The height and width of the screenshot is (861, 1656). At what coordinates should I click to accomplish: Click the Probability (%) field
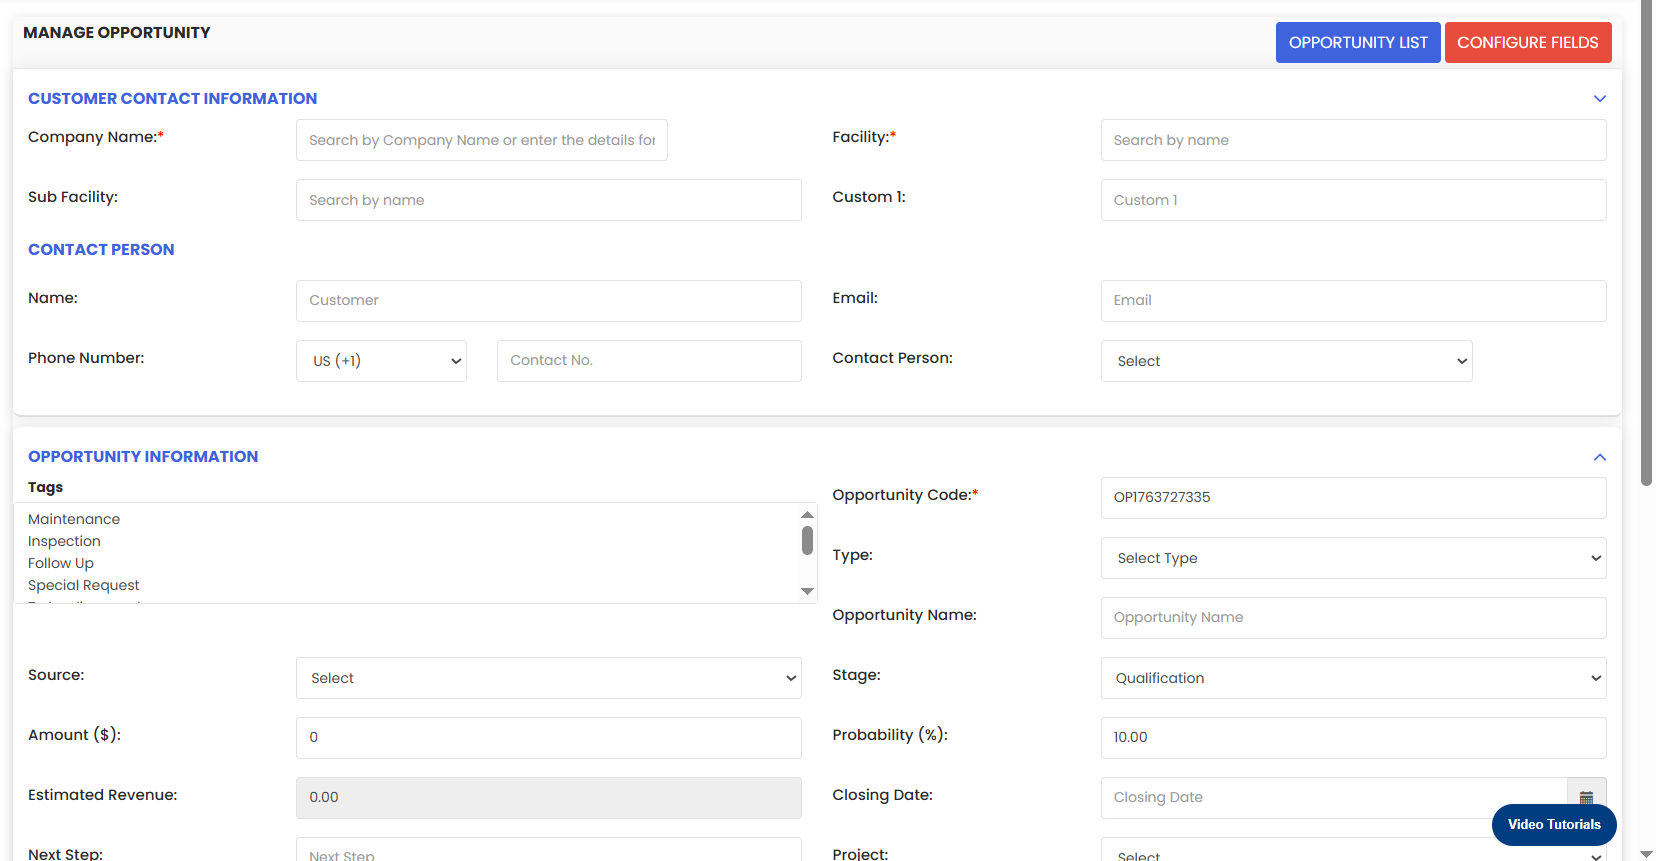click(1354, 738)
